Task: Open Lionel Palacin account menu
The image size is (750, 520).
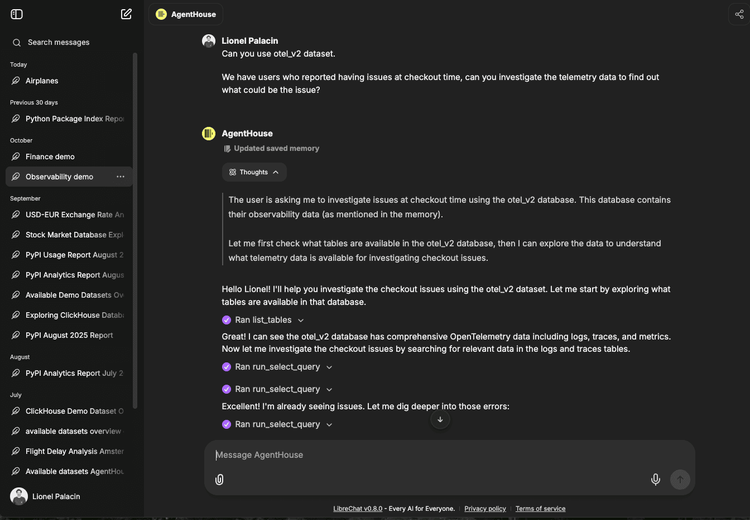Action: [55, 497]
